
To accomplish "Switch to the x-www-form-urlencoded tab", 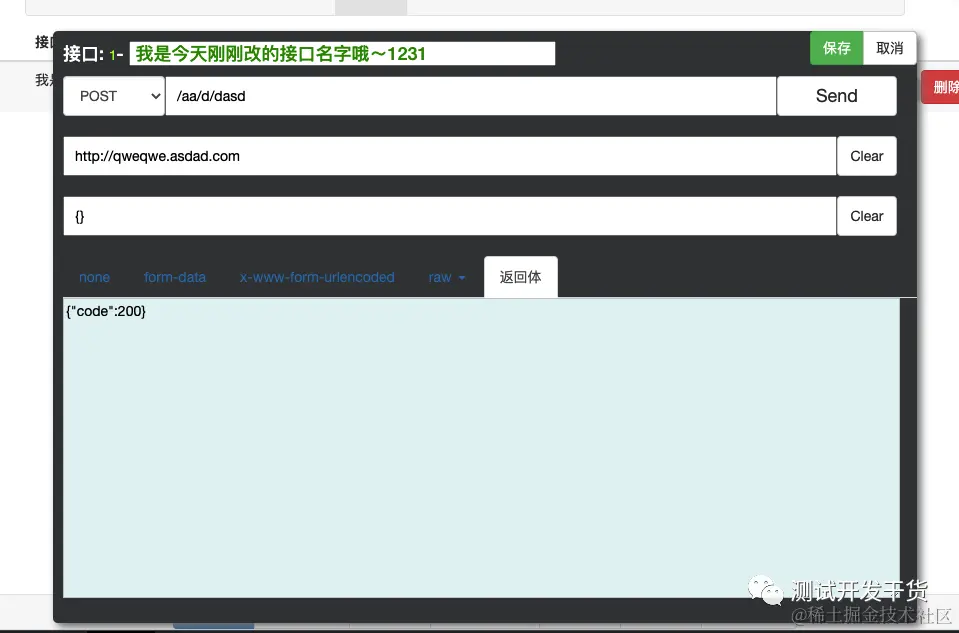I will pyautogui.click(x=317, y=277).
